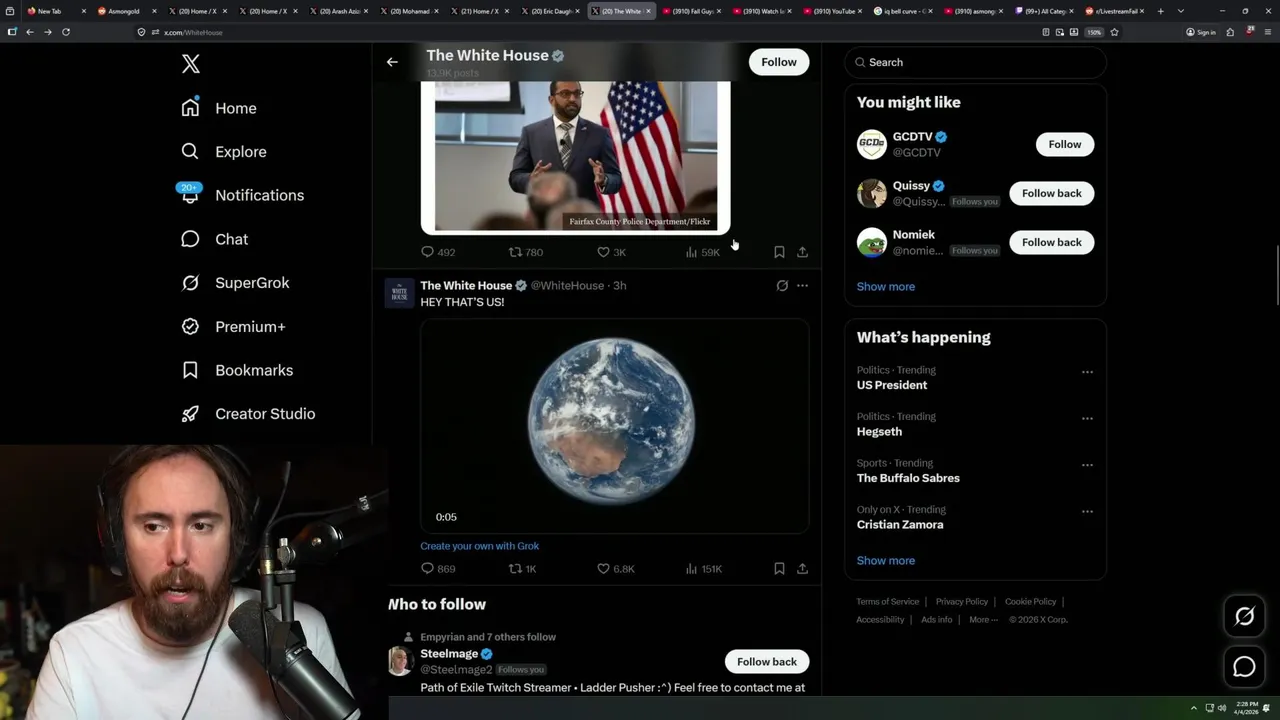Open more menu on HEY THAT'S US post
This screenshot has height=720, width=1280.
point(802,286)
